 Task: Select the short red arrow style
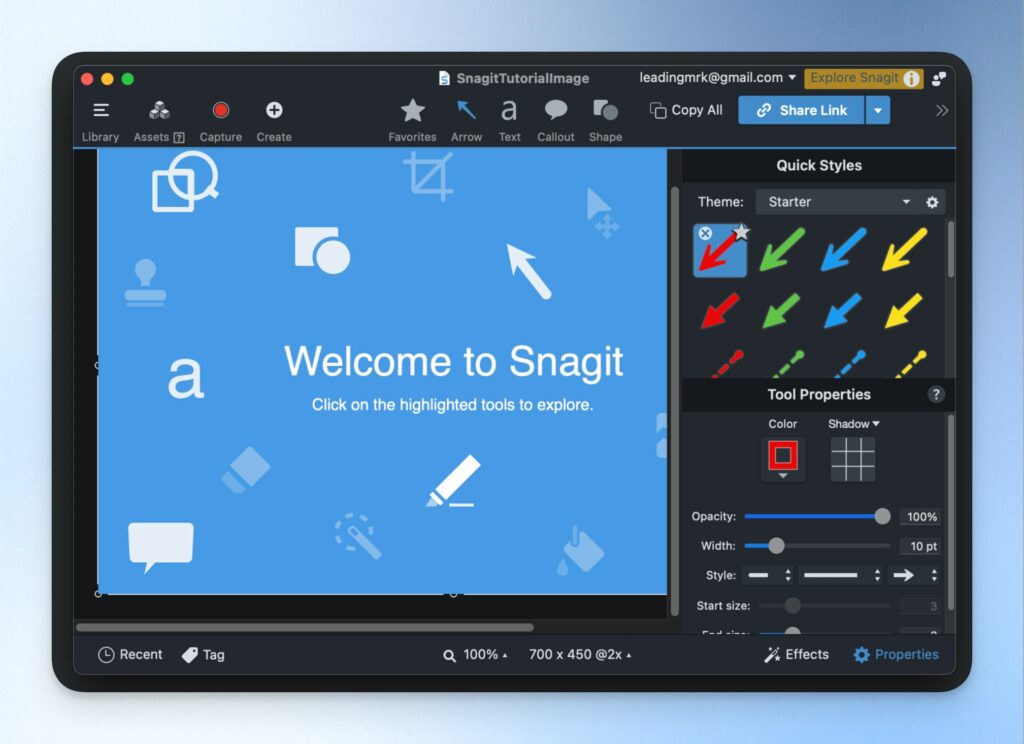coord(720,310)
